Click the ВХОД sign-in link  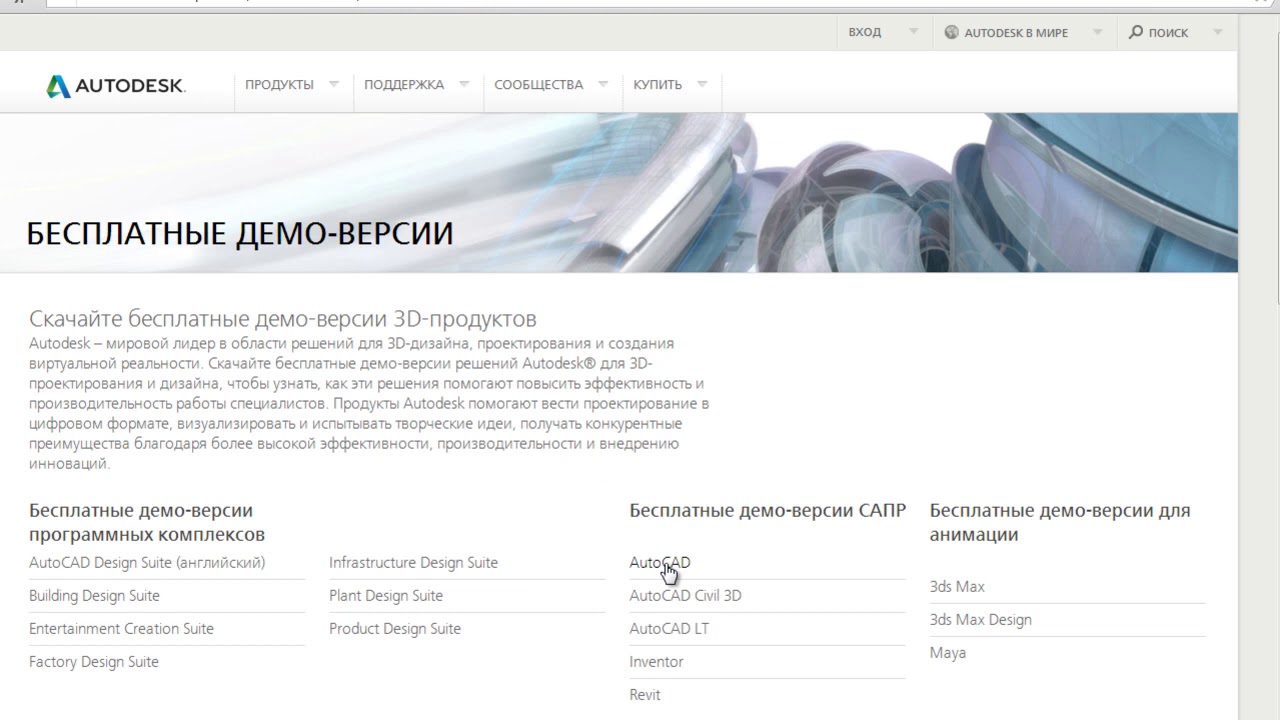pyautogui.click(x=864, y=32)
